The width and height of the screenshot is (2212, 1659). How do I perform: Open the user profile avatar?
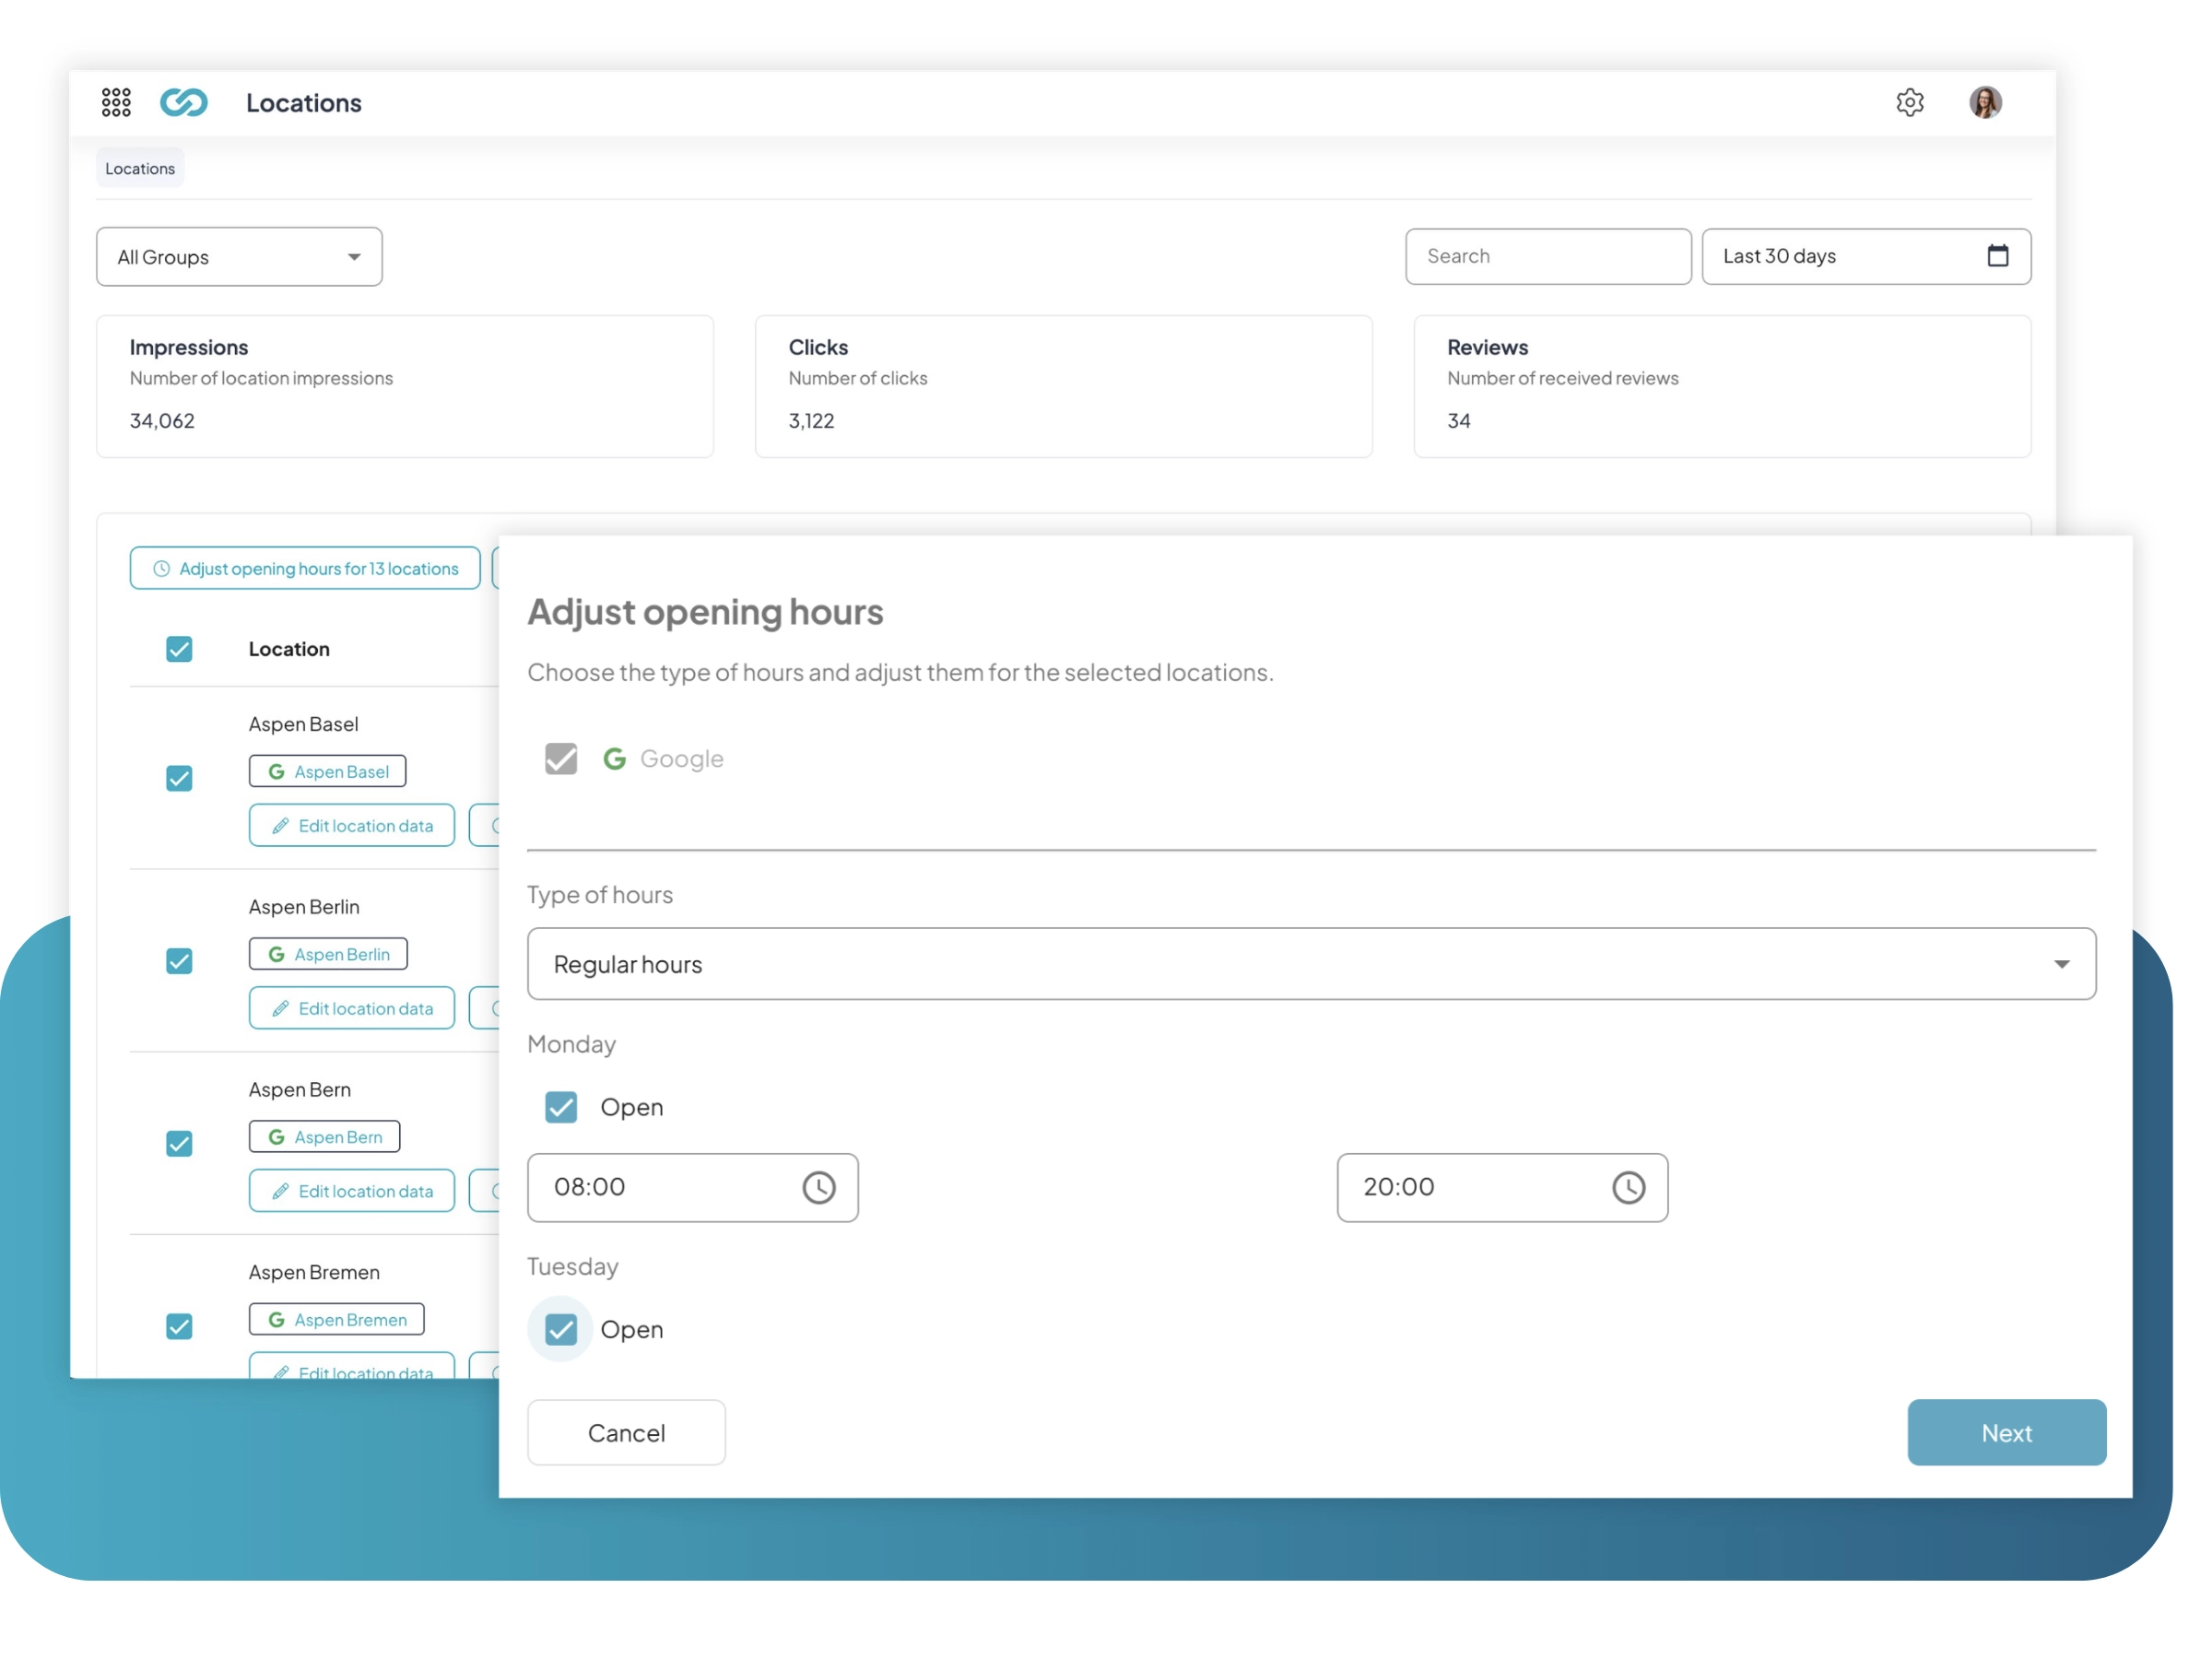pos(1985,102)
